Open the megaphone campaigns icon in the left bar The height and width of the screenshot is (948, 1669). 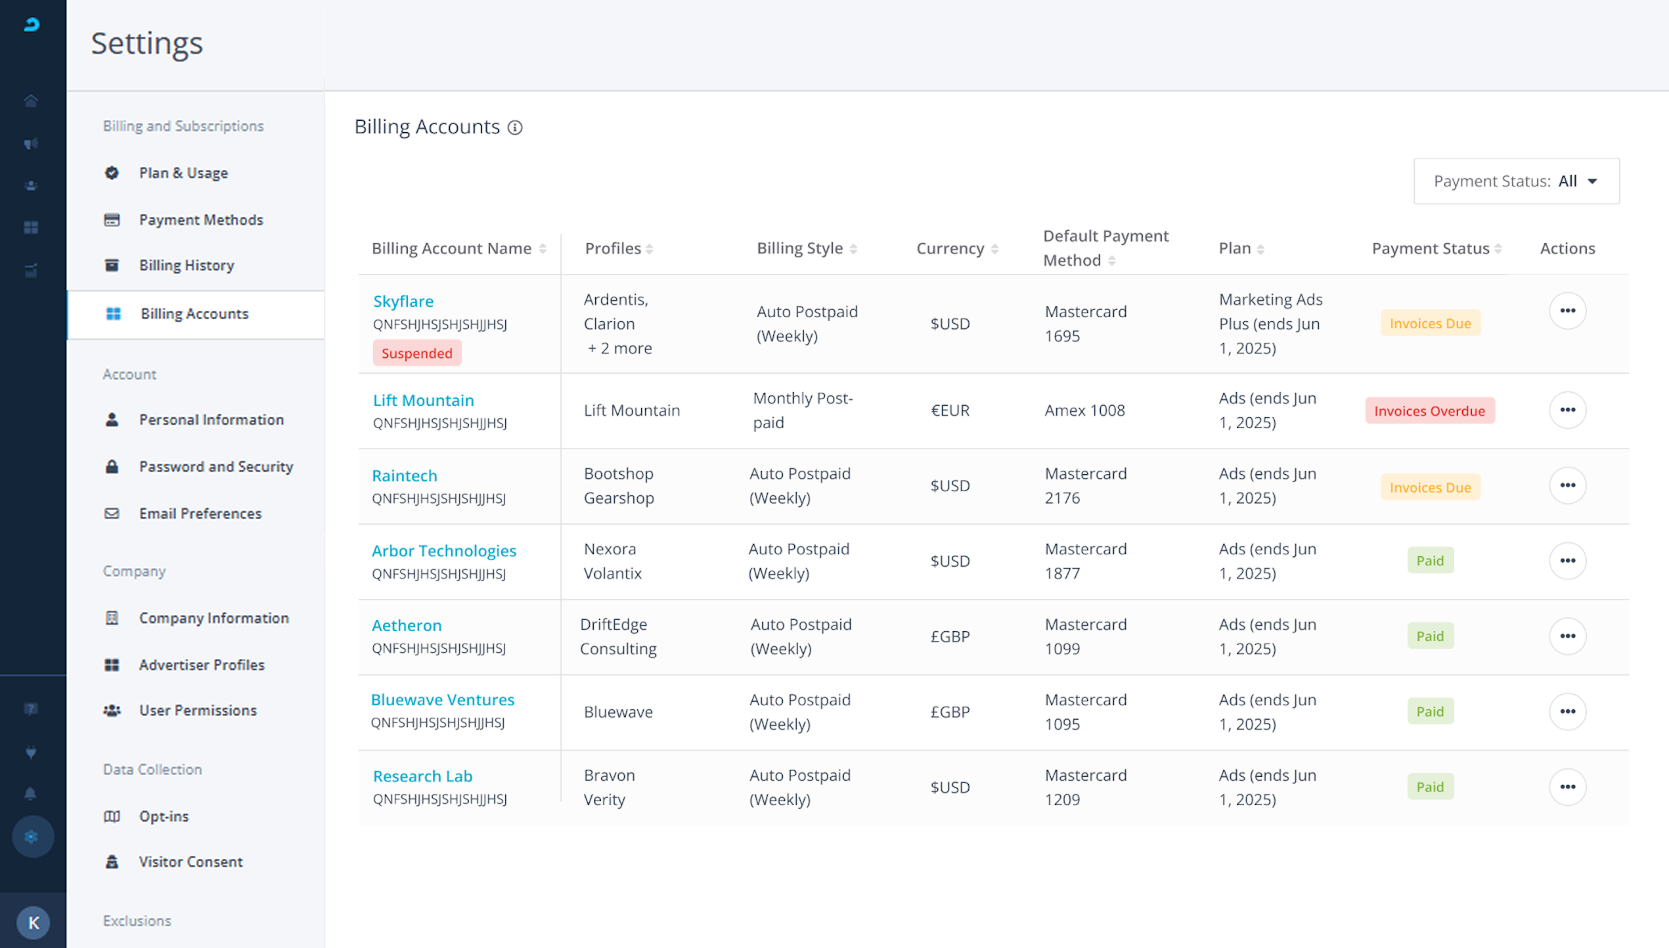pos(31,144)
